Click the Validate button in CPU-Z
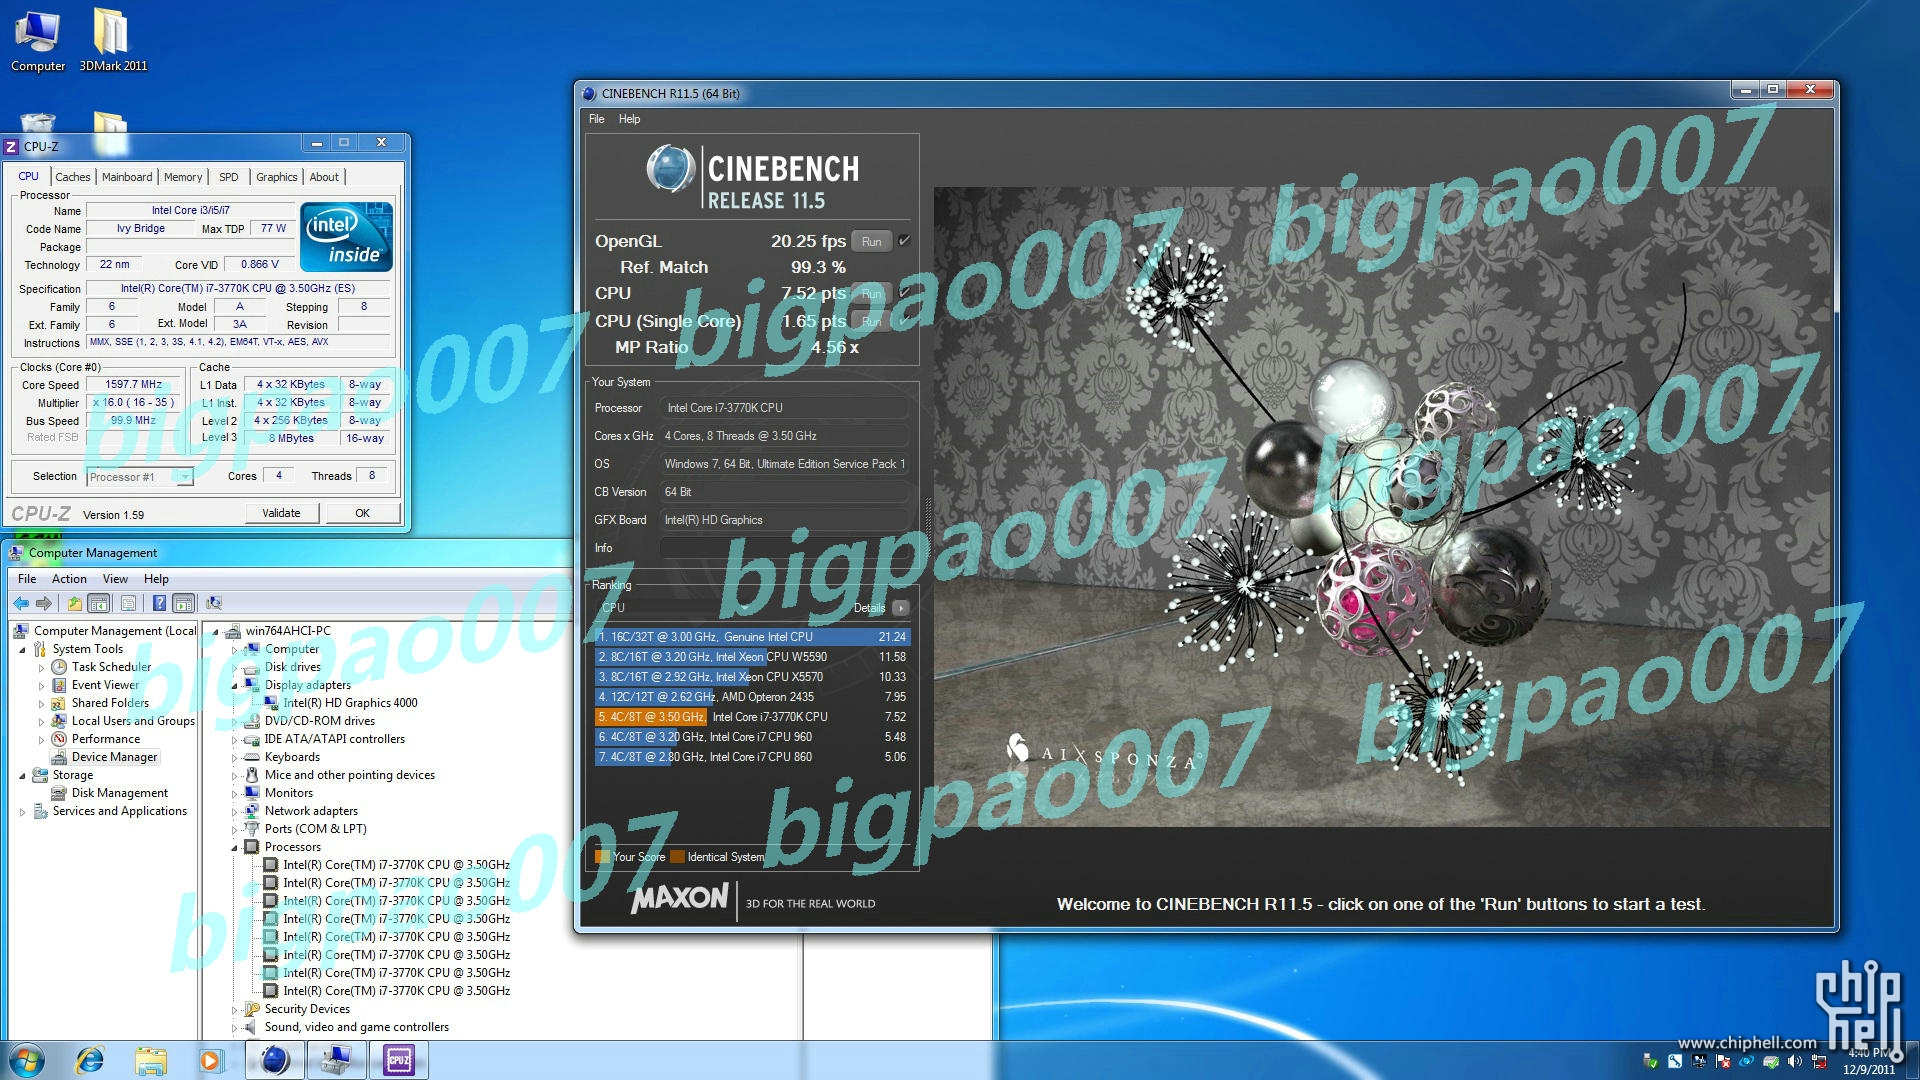The image size is (1920, 1080). pos(281,513)
